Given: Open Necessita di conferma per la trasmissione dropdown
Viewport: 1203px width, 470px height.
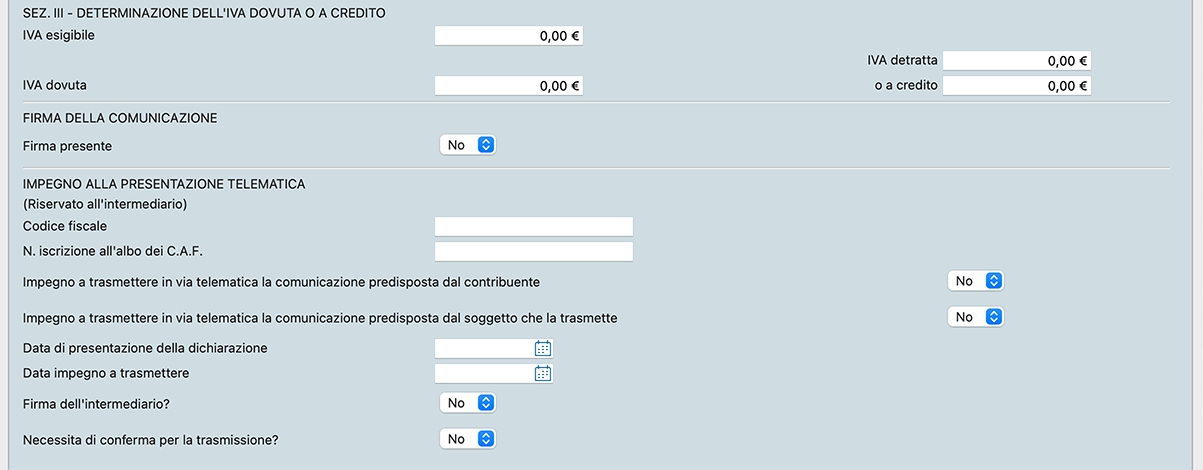Looking at the screenshot, I should click(x=468, y=439).
